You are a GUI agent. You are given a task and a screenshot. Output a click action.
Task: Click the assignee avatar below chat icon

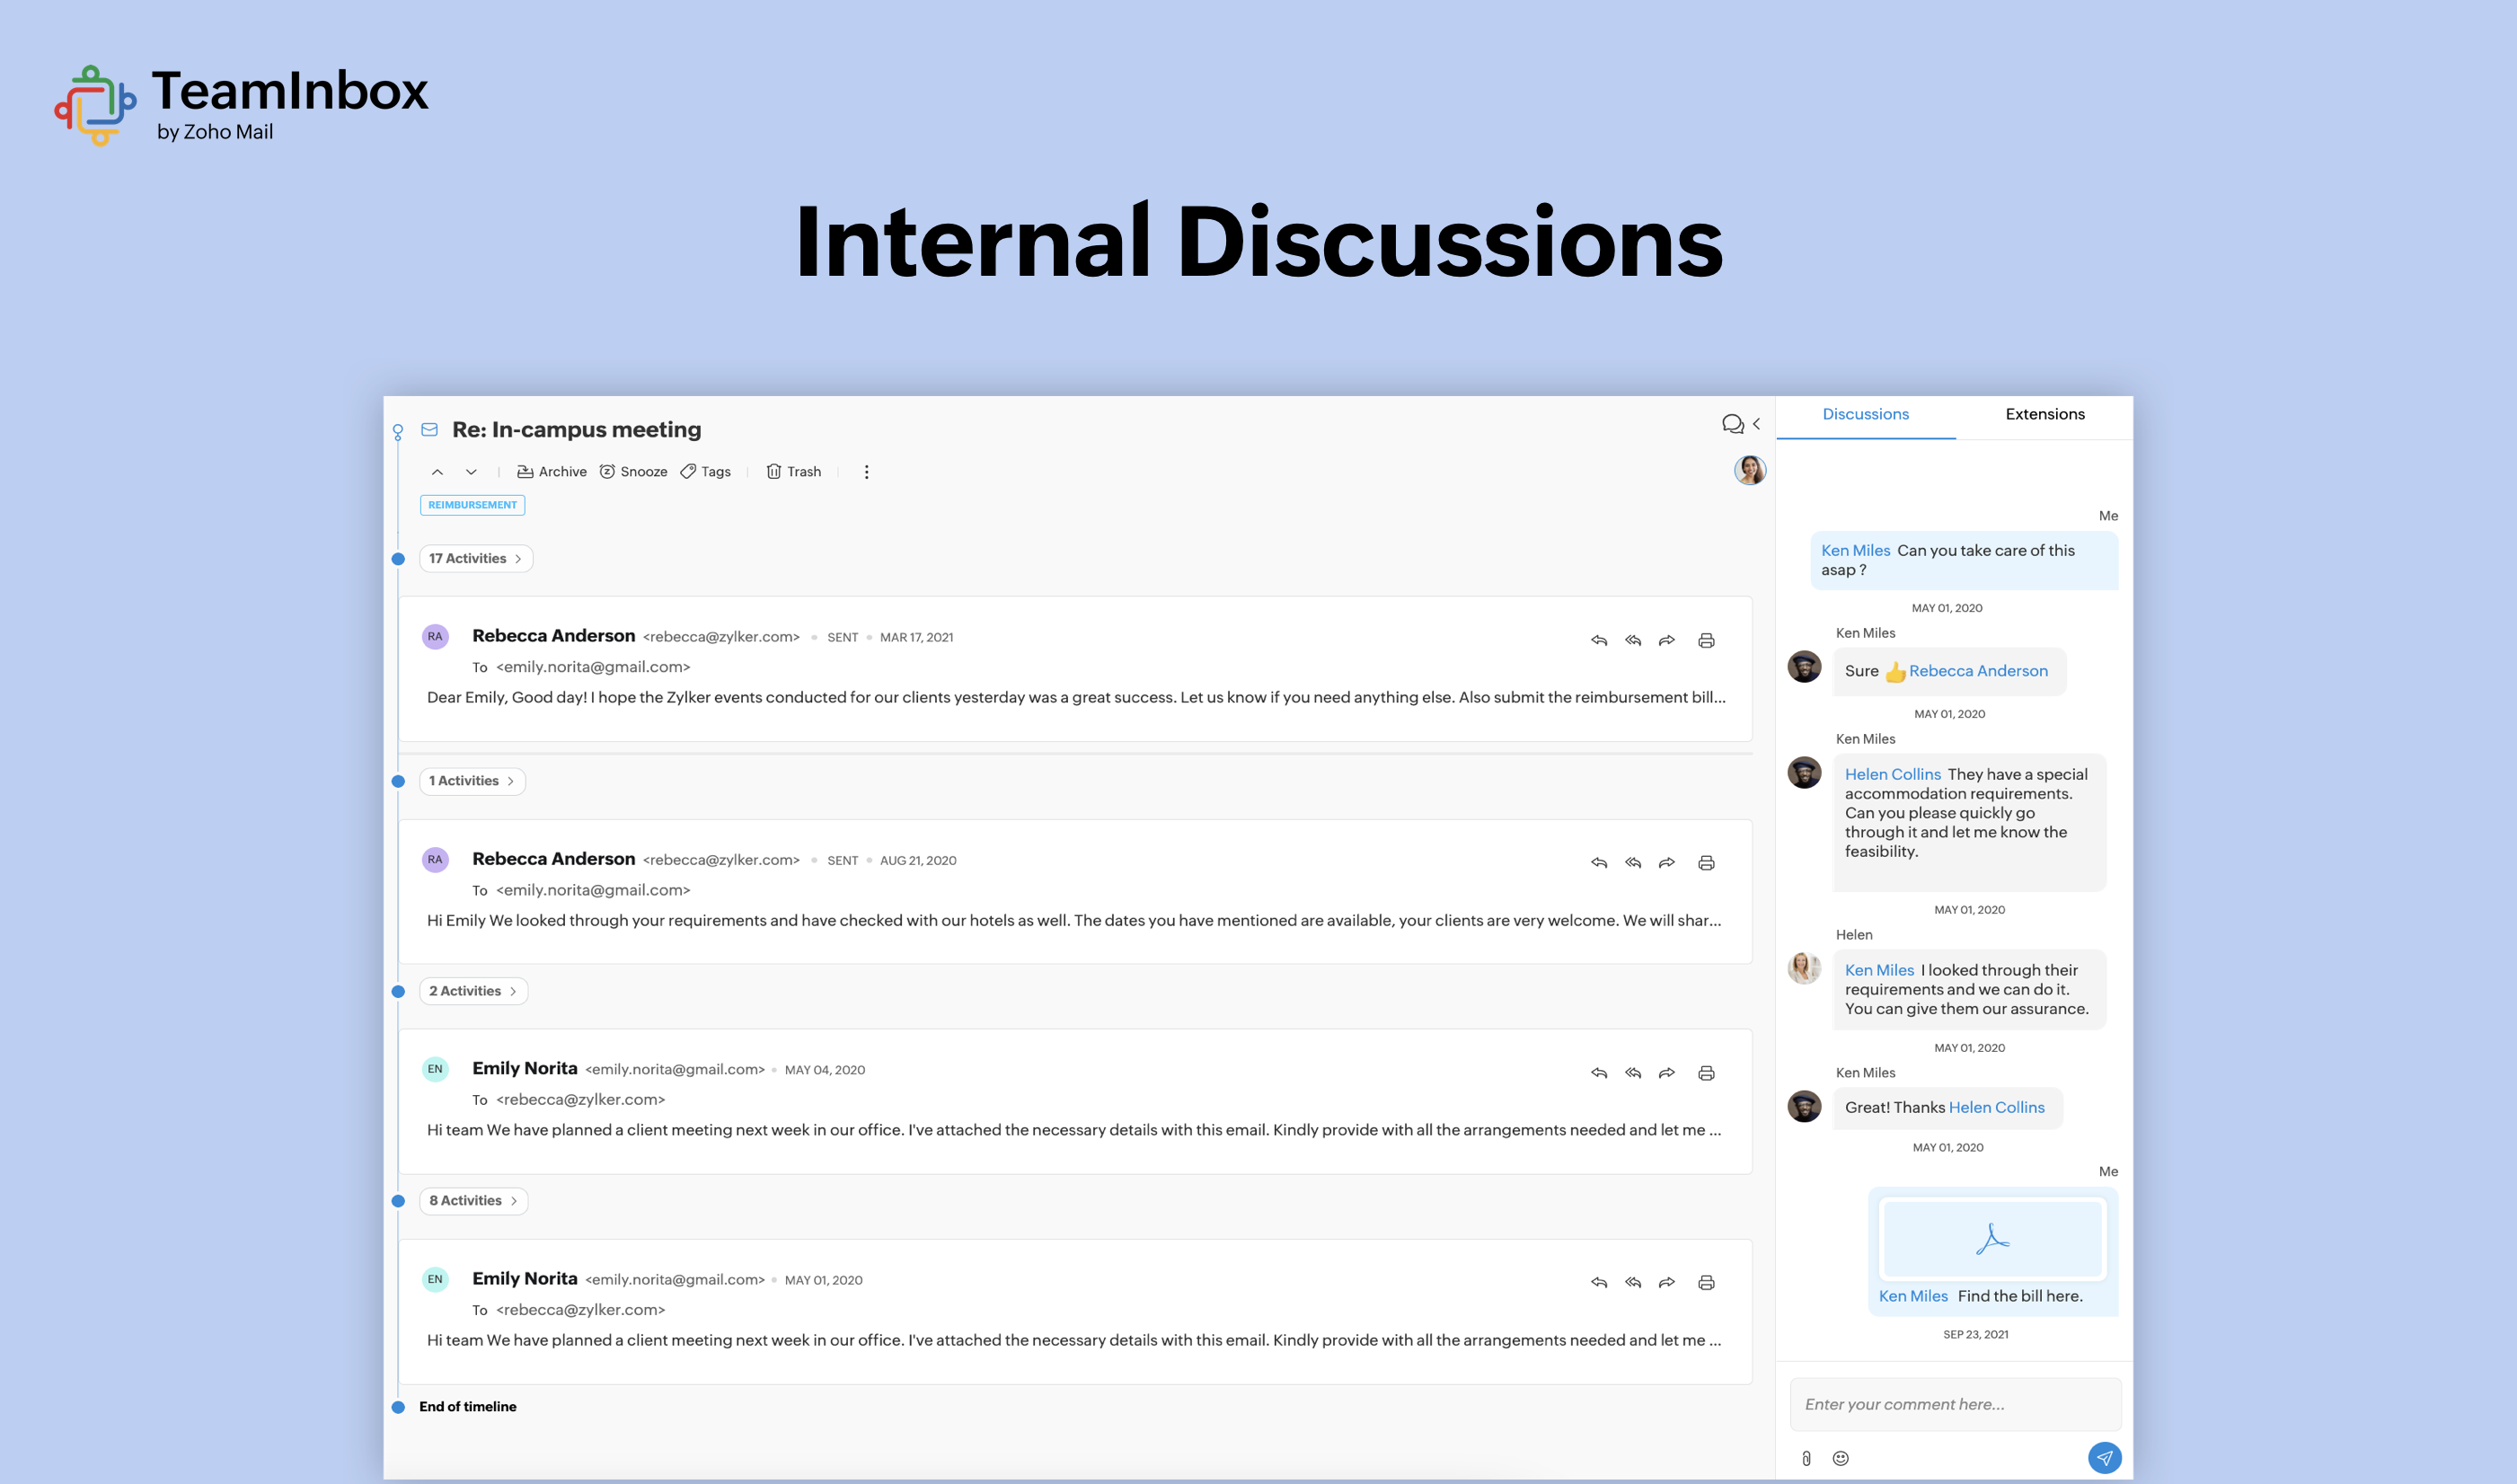click(x=1749, y=470)
